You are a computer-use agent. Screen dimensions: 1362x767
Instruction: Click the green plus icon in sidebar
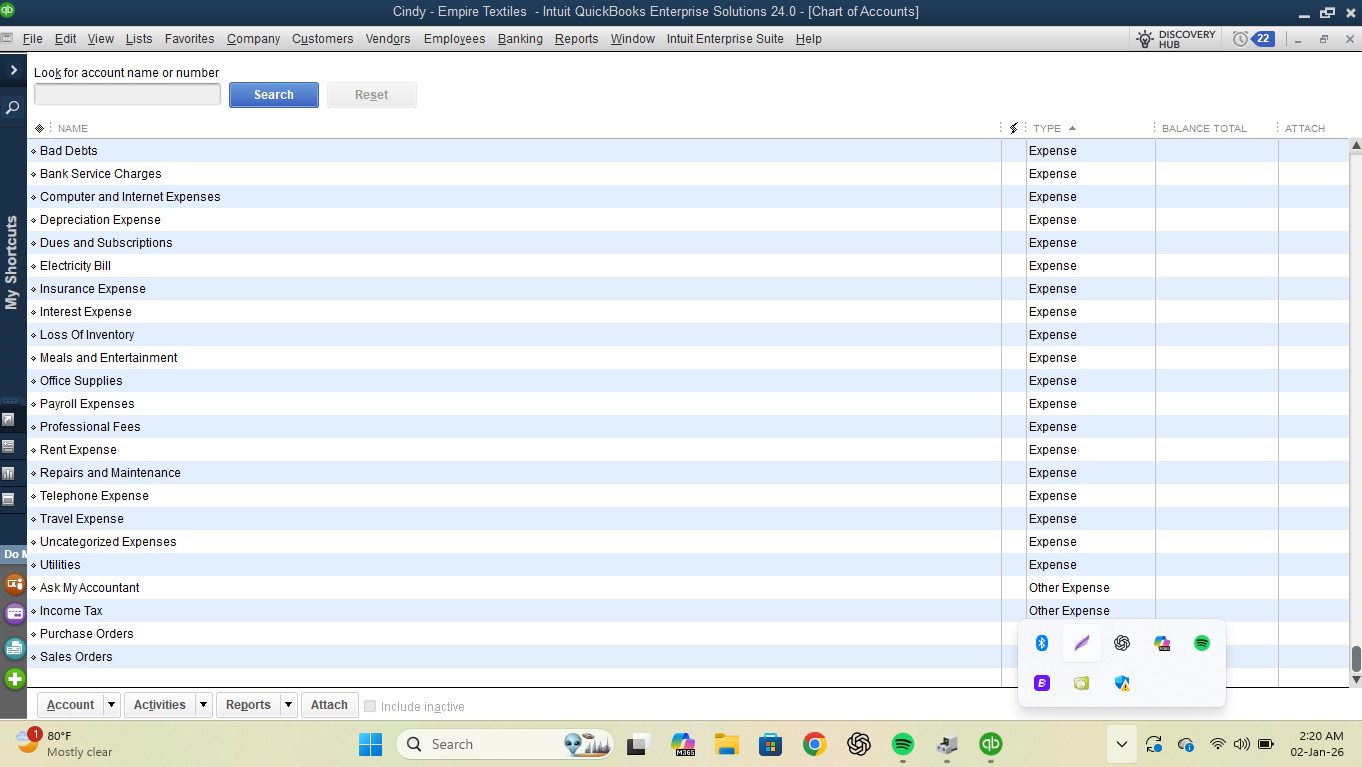click(x=14, y=680)
